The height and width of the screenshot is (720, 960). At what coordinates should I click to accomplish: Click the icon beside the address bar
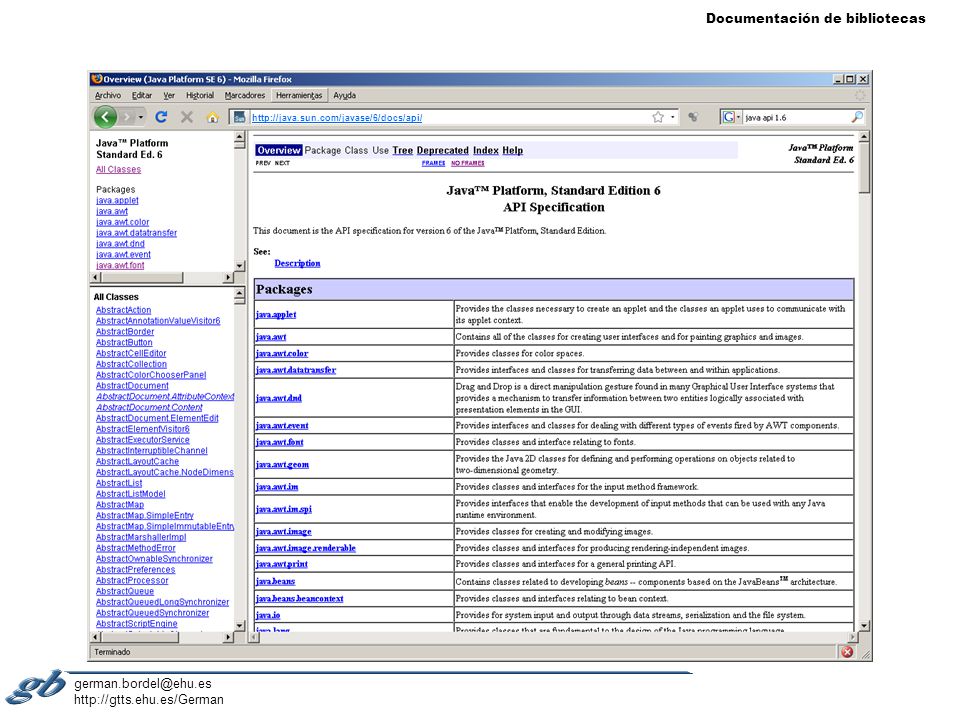click(x=693, y=117)
